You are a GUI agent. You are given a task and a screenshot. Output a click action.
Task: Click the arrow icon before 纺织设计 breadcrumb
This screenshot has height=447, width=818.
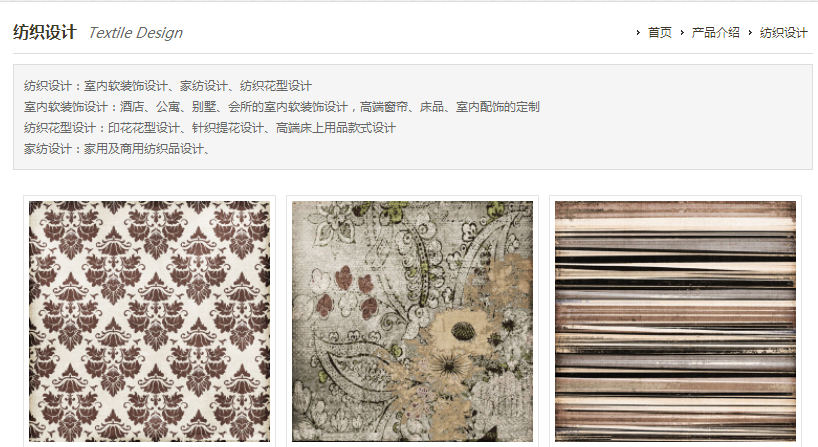click(750, 33)
